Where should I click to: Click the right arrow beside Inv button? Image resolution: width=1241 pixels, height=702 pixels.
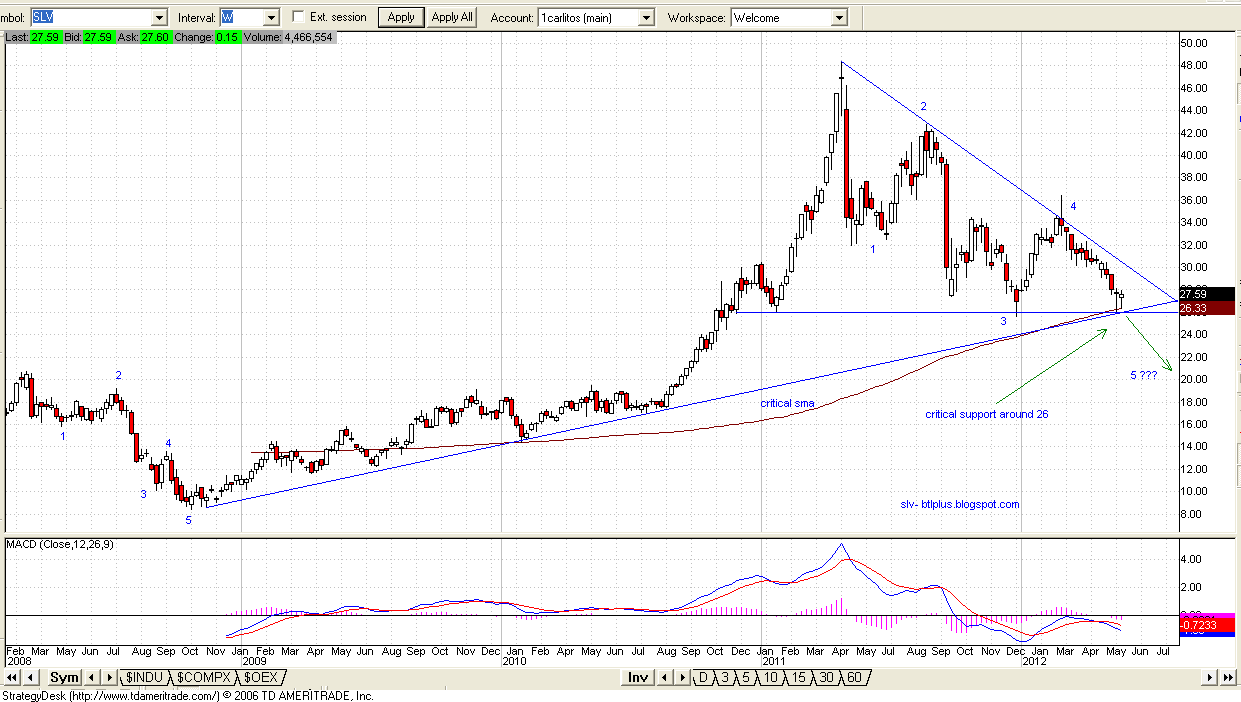(x=680, y=677)
